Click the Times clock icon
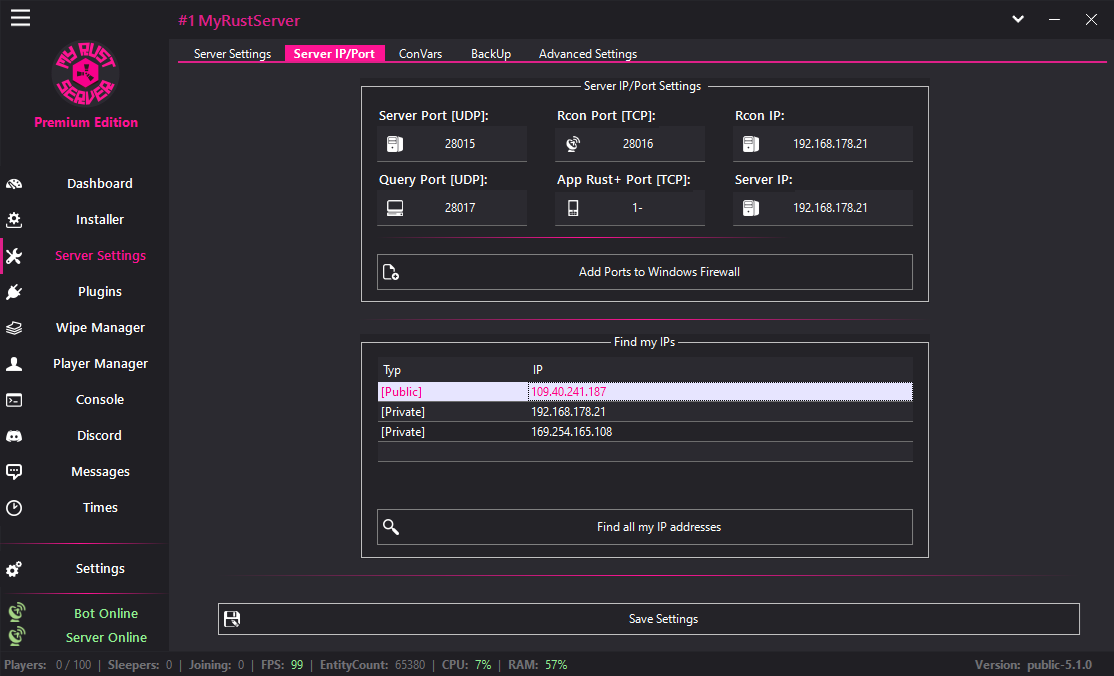Screen dimensions: 1114x676 (14, 508)
